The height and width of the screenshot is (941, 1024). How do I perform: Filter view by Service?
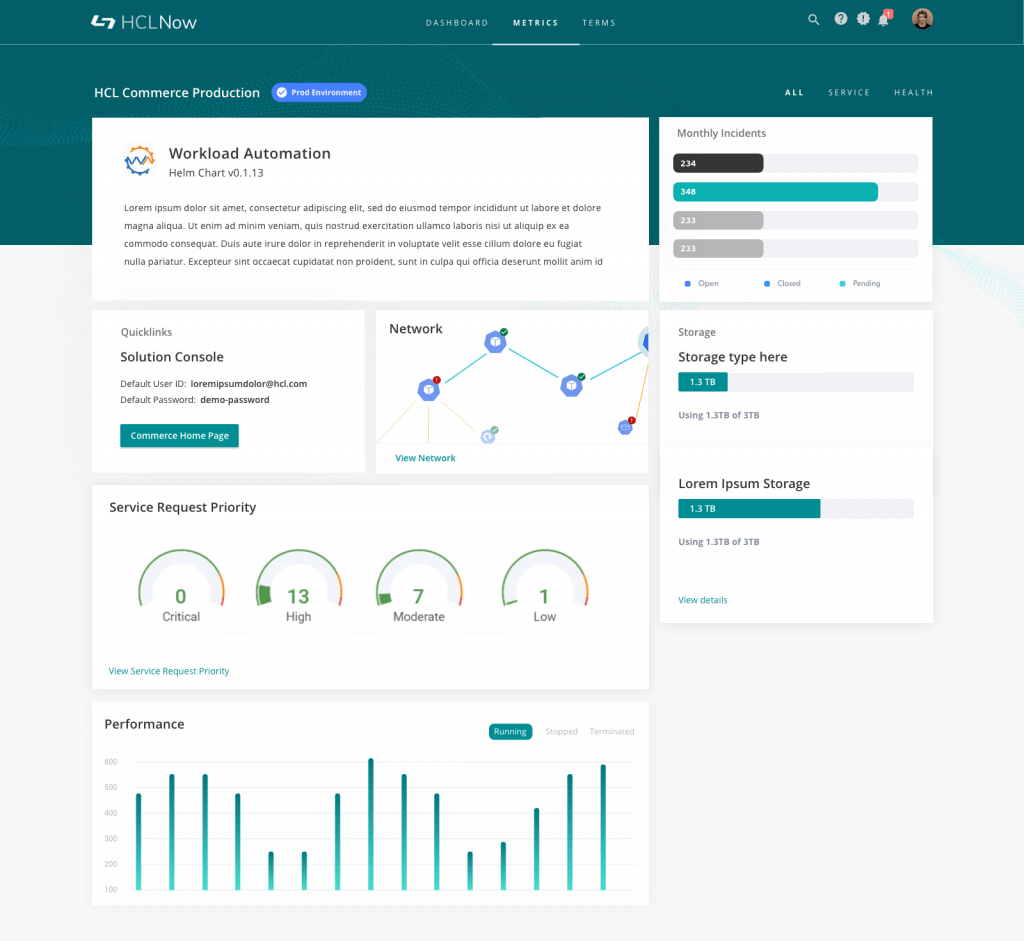[x=849, y=93]
